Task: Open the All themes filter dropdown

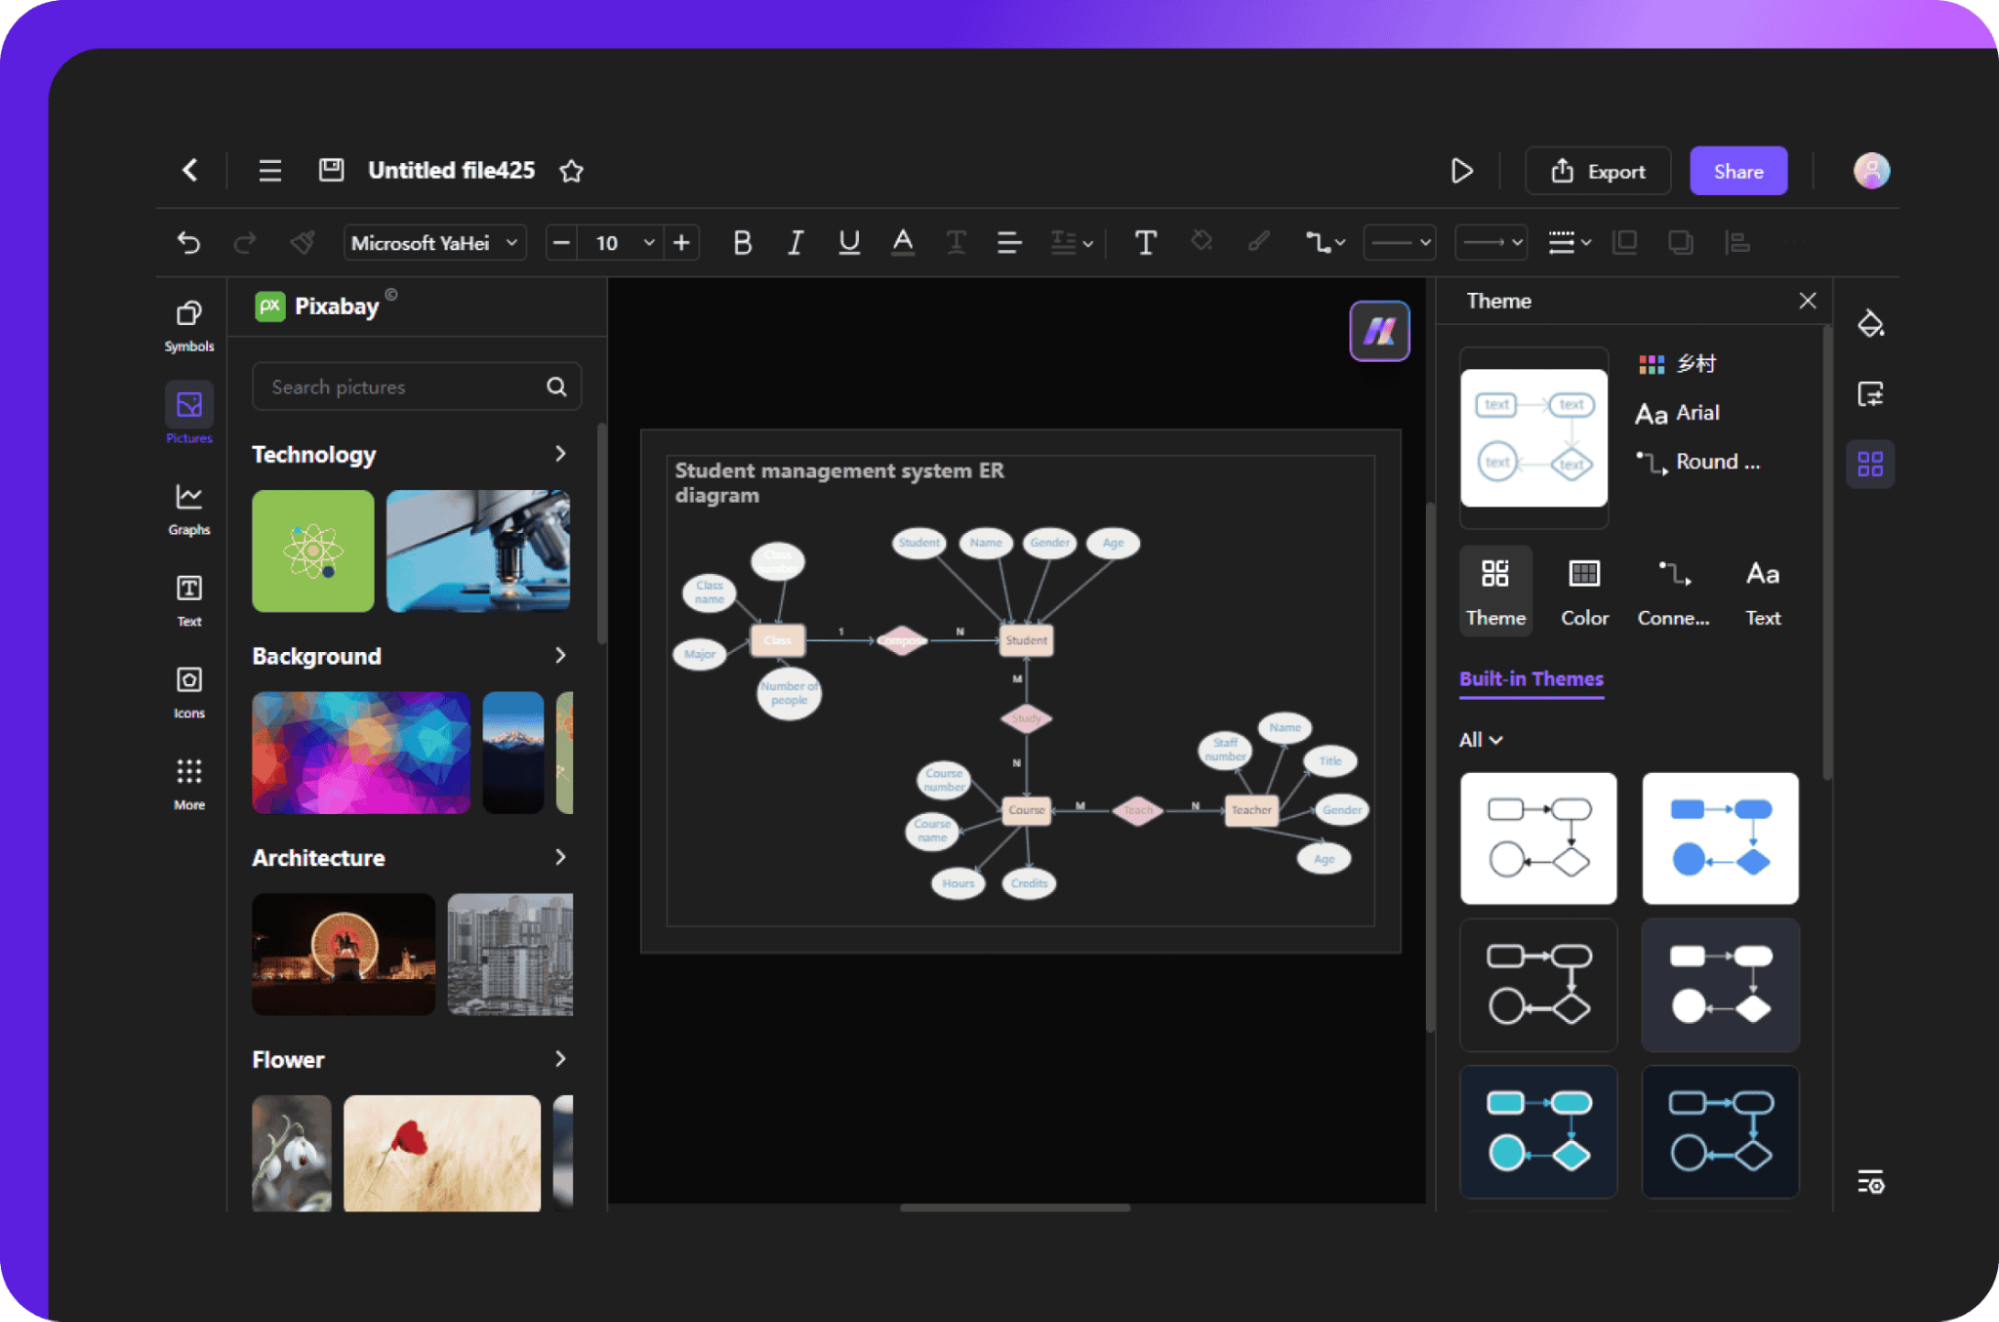Action: [x=1480, y=740]
